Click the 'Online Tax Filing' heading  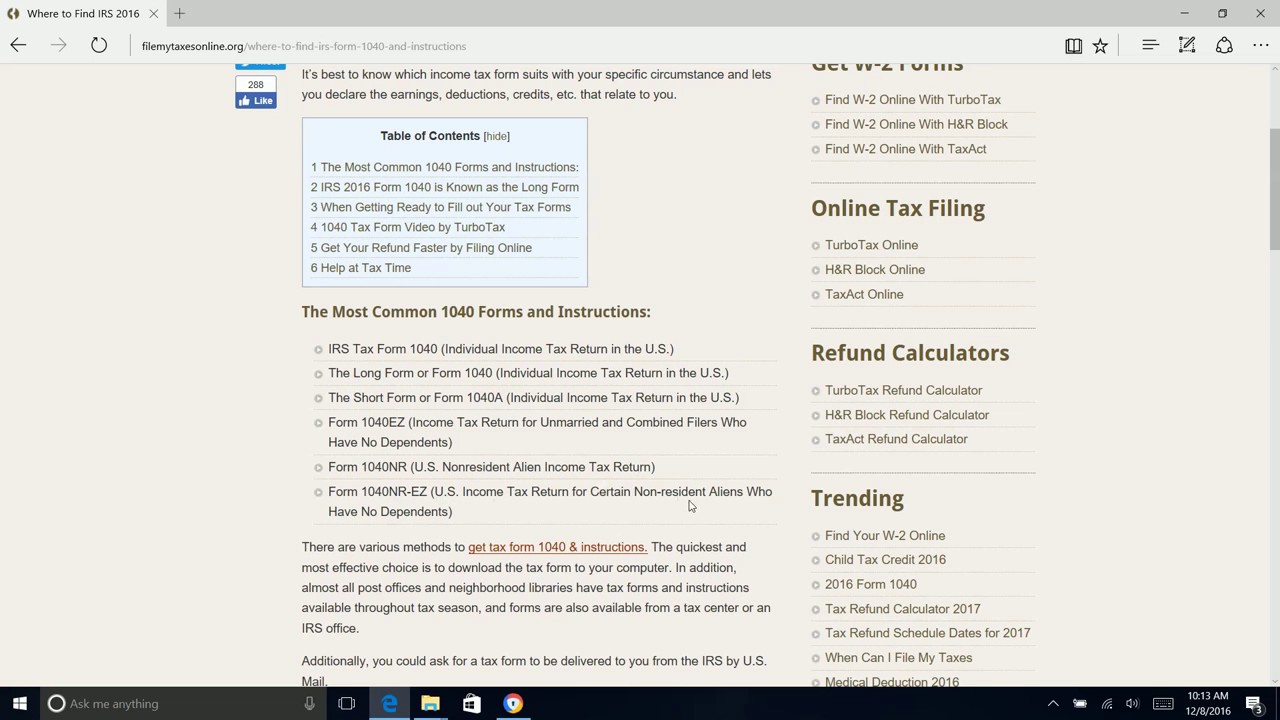pyautogui.click(x=898, y=208)
